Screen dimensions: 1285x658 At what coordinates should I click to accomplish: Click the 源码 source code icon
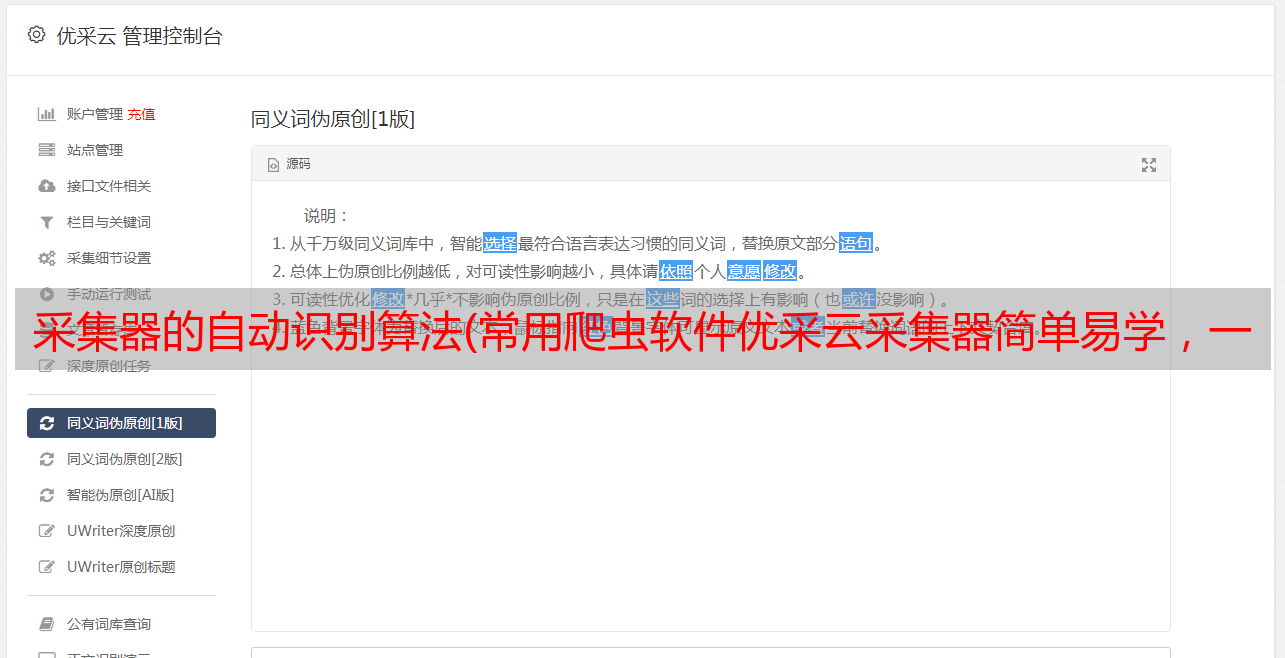pyautogui.click(x=273, y=165)
